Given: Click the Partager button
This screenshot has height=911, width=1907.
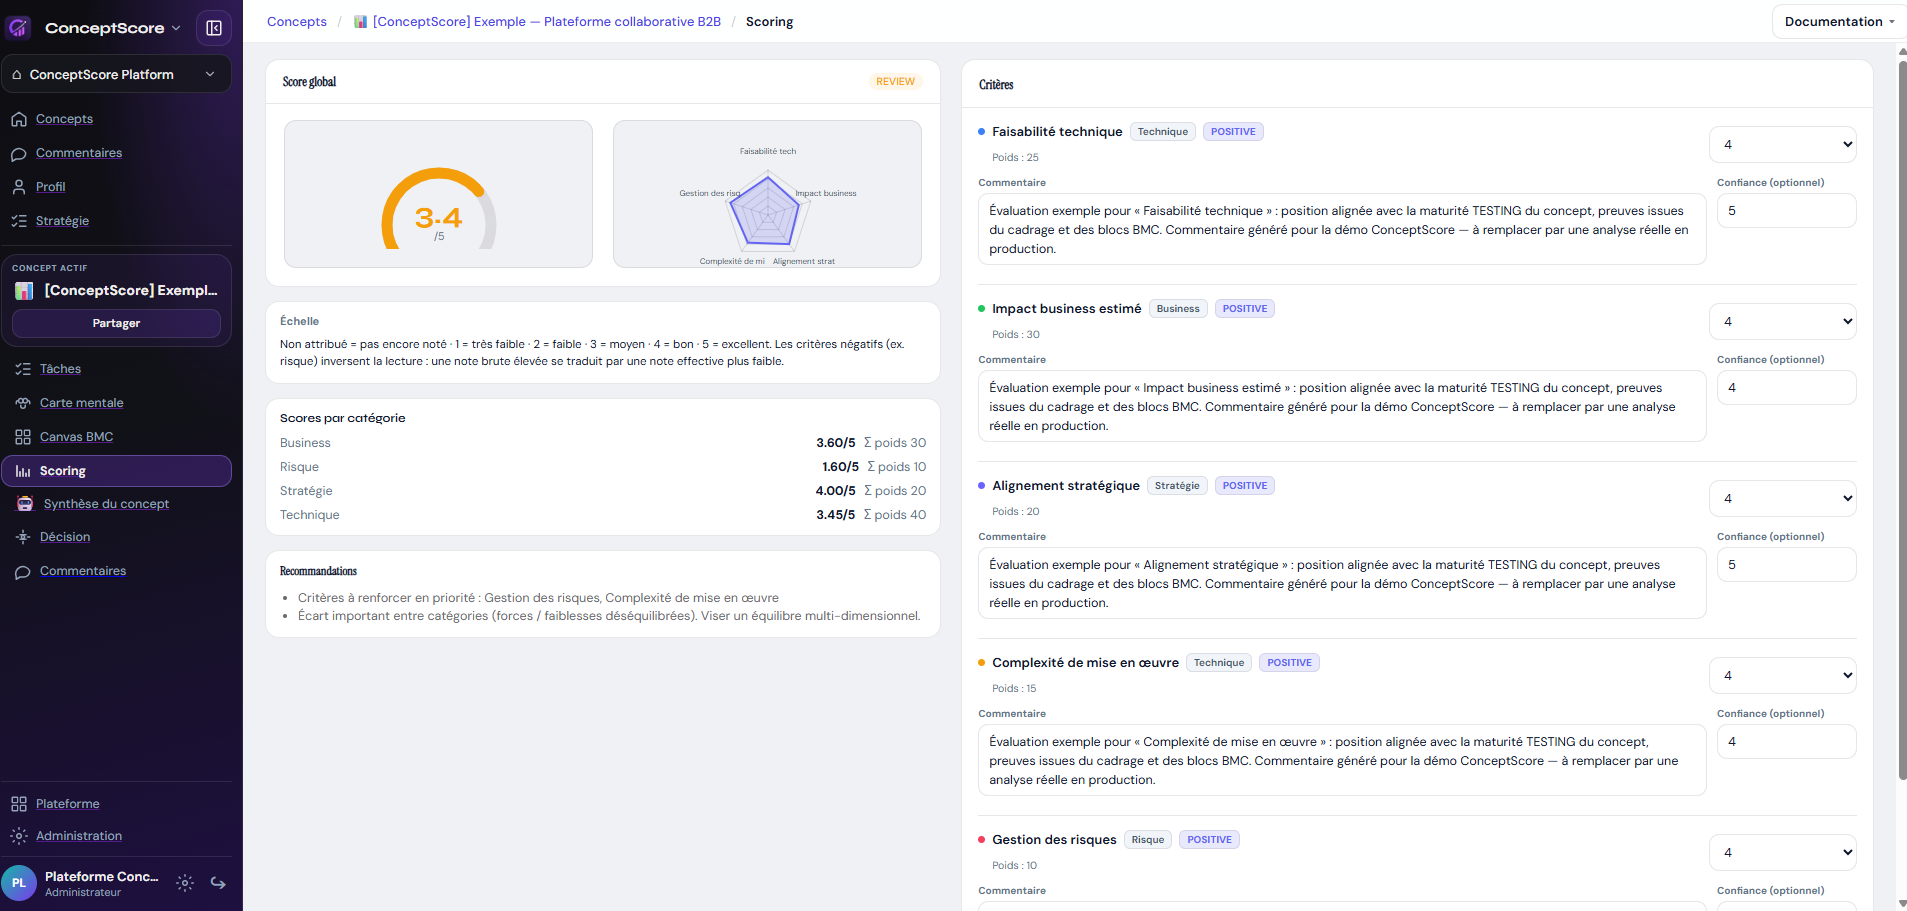Looking at the screenshot, I should (x=115, y=323).
